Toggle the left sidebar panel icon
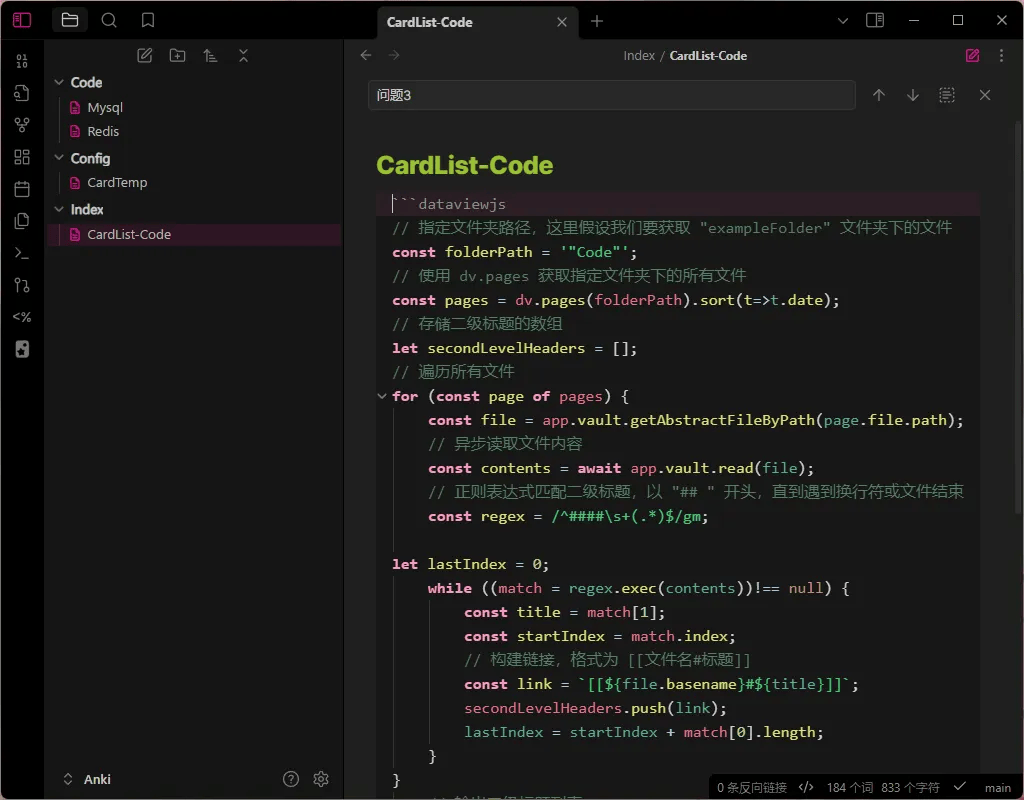 [22, 20]
